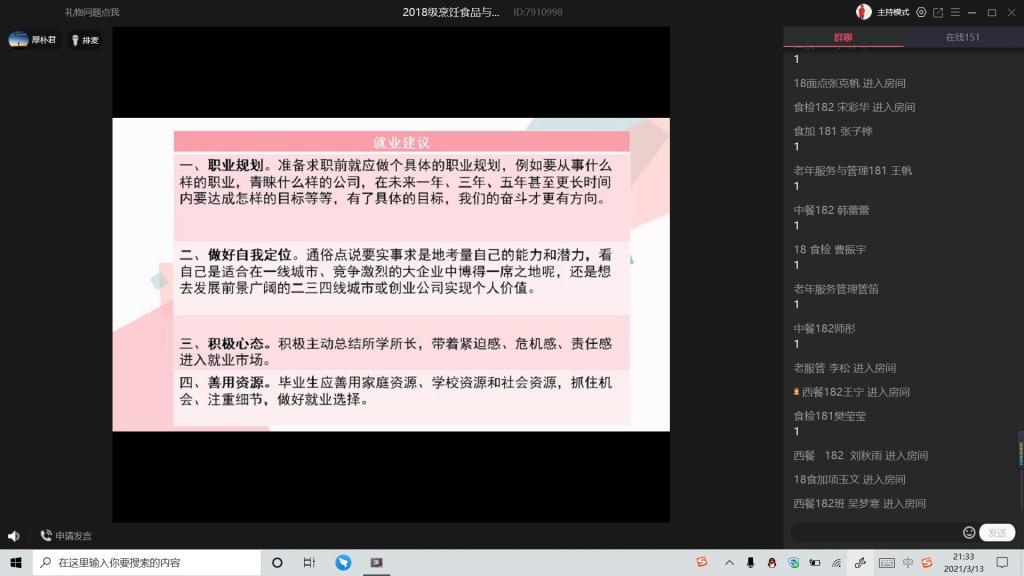Open 厚朴君 host profile avatar

point(19,40)
